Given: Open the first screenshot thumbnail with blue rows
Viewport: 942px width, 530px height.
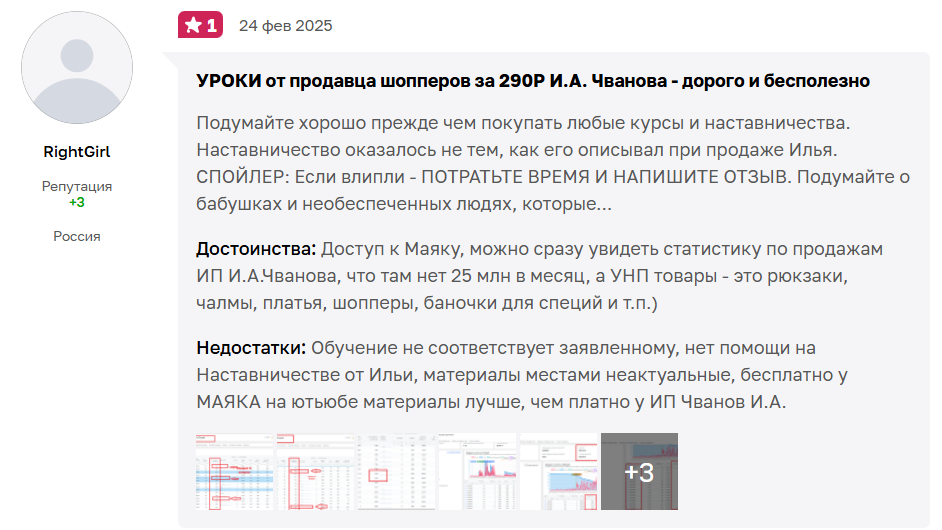Looking at the screenshot, I should (x=235, y=472).
